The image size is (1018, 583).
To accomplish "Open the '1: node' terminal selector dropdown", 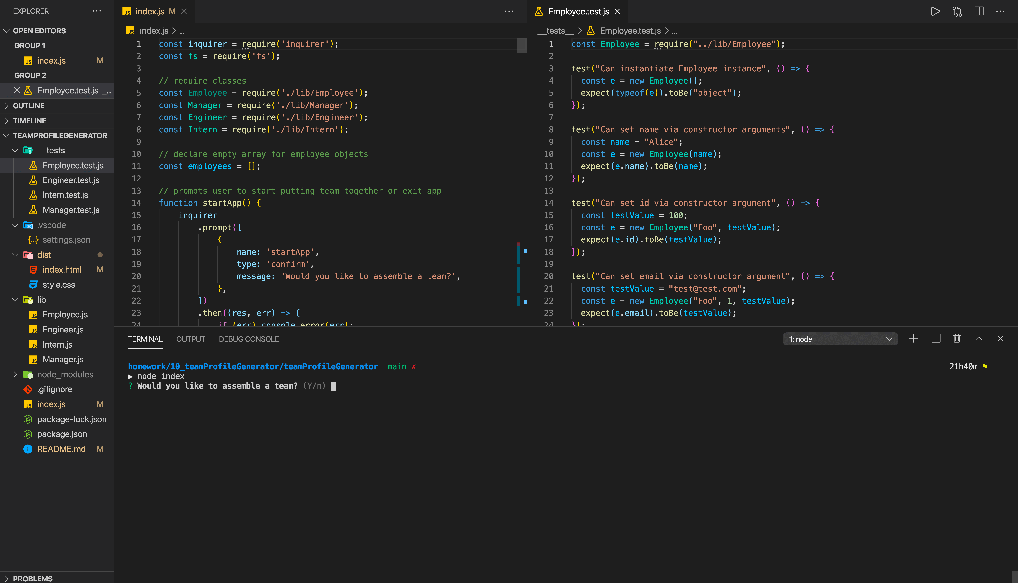I will pos(840,338).
